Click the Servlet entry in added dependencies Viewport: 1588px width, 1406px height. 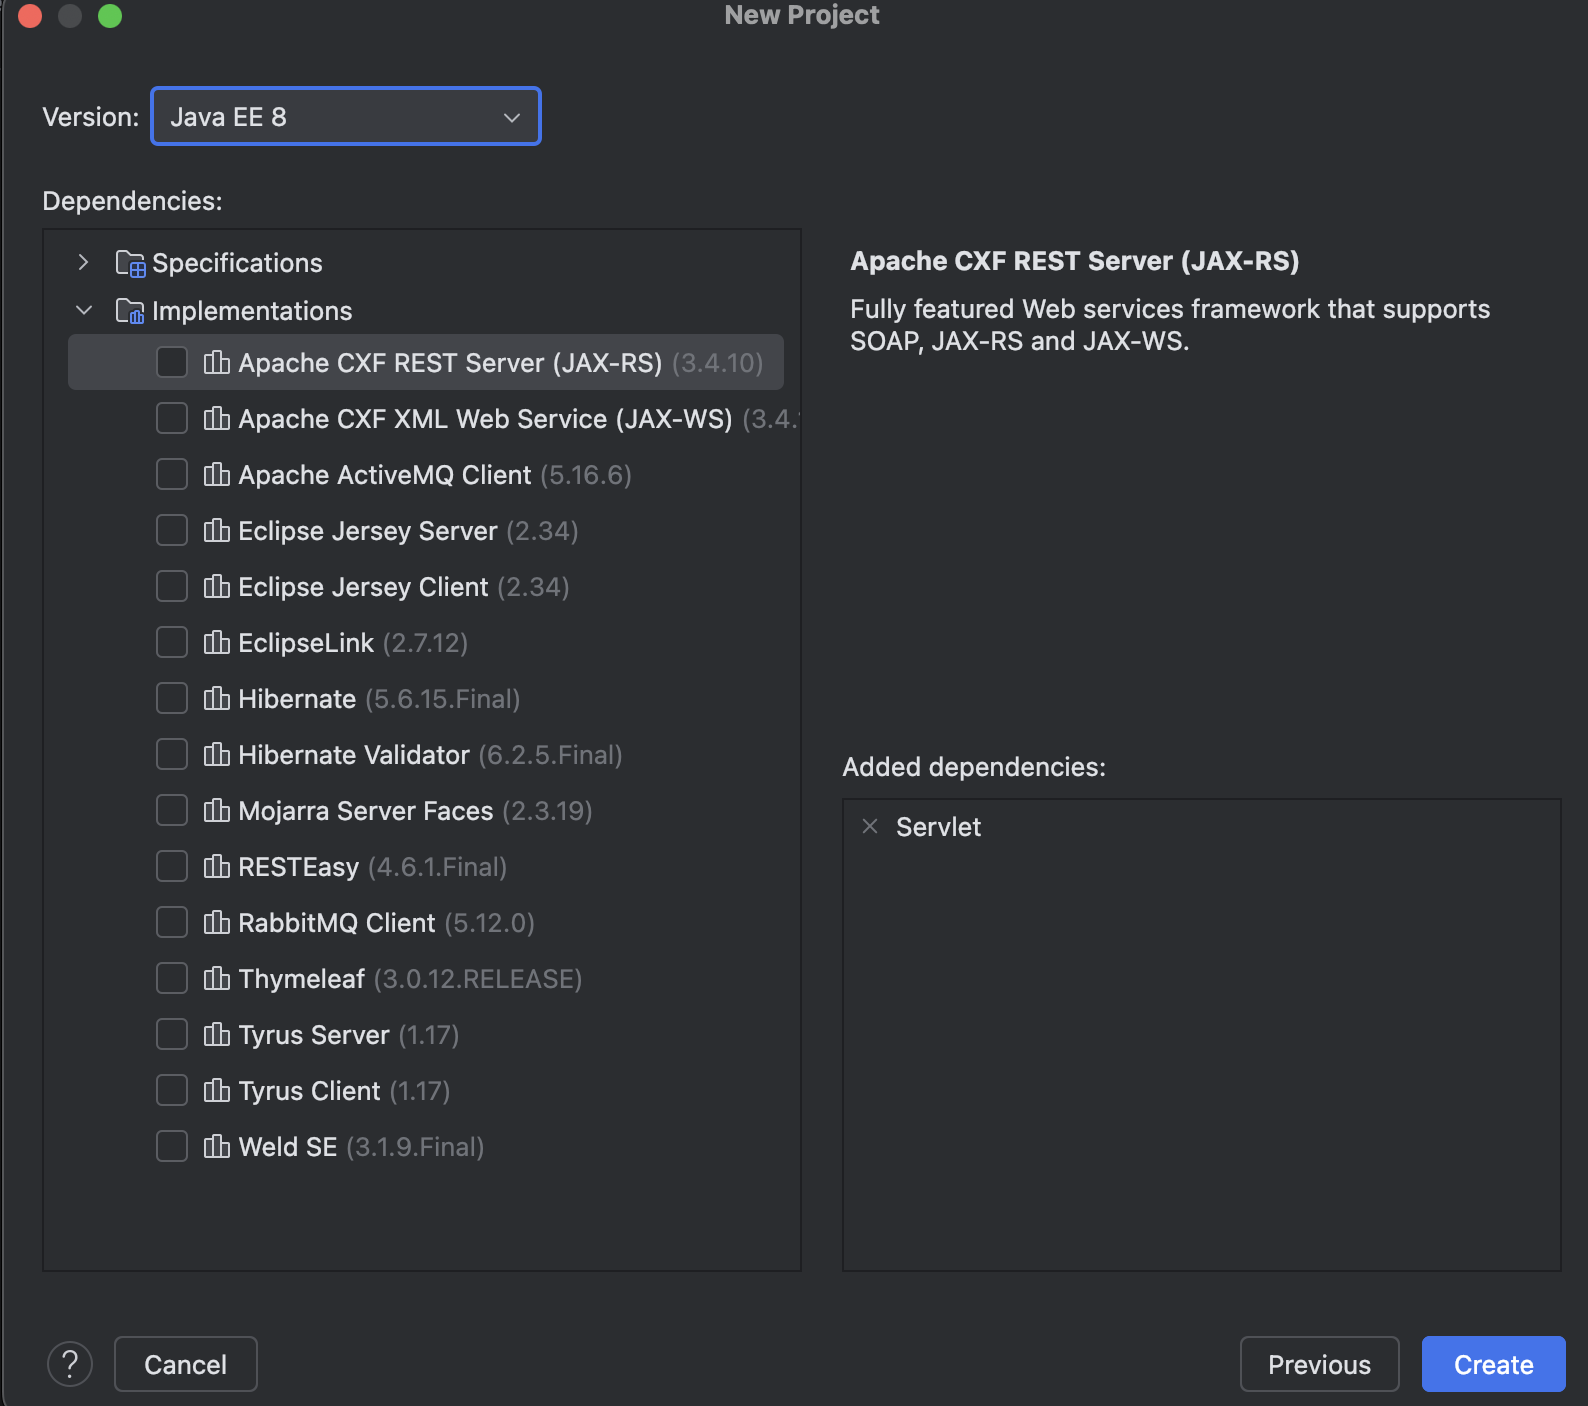coord(938,827)
